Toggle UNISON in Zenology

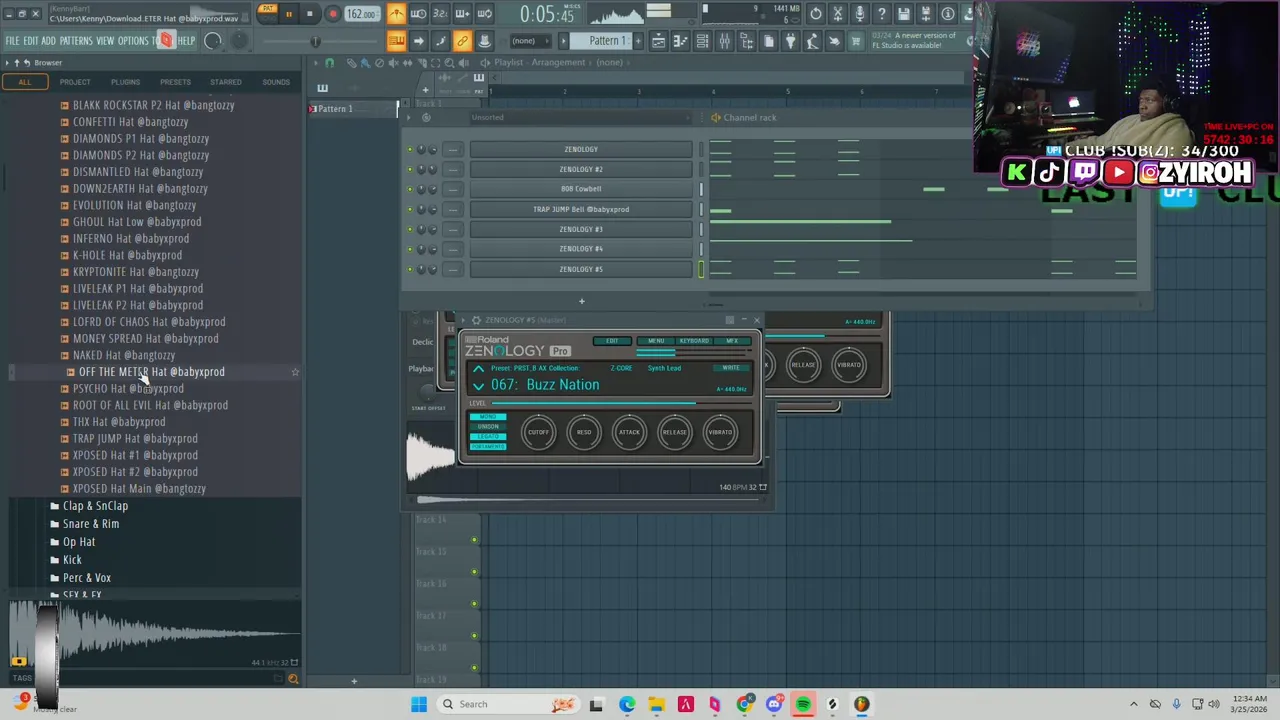(488, 427)
